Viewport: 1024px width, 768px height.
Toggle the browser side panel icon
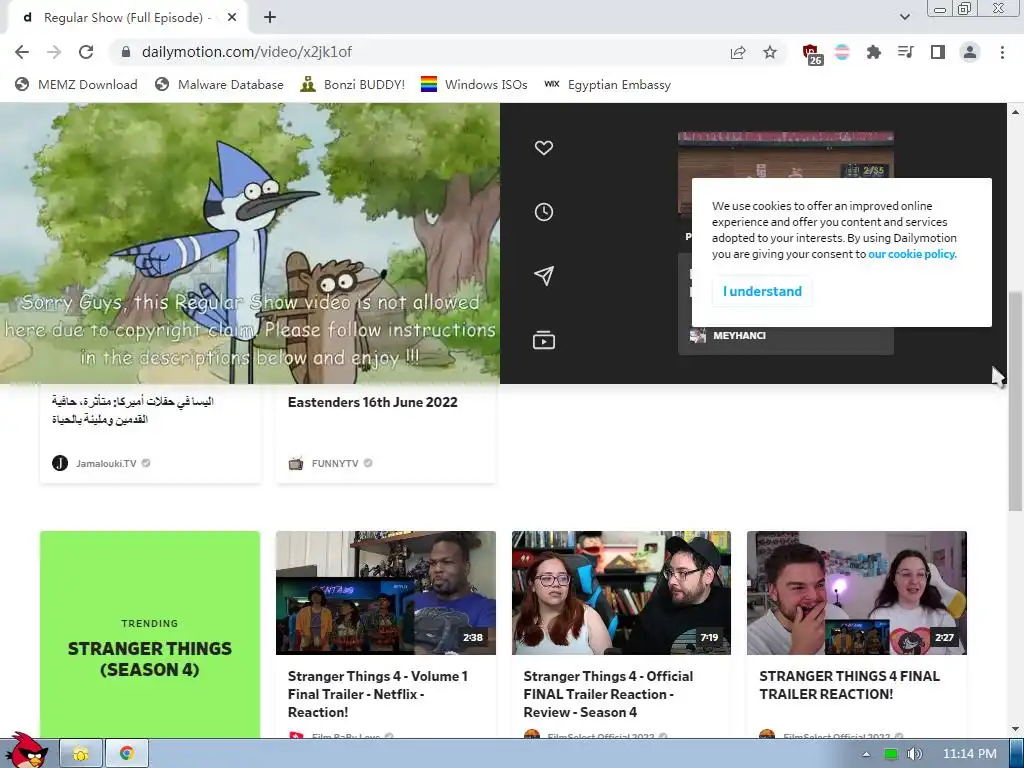pos(938,52)
